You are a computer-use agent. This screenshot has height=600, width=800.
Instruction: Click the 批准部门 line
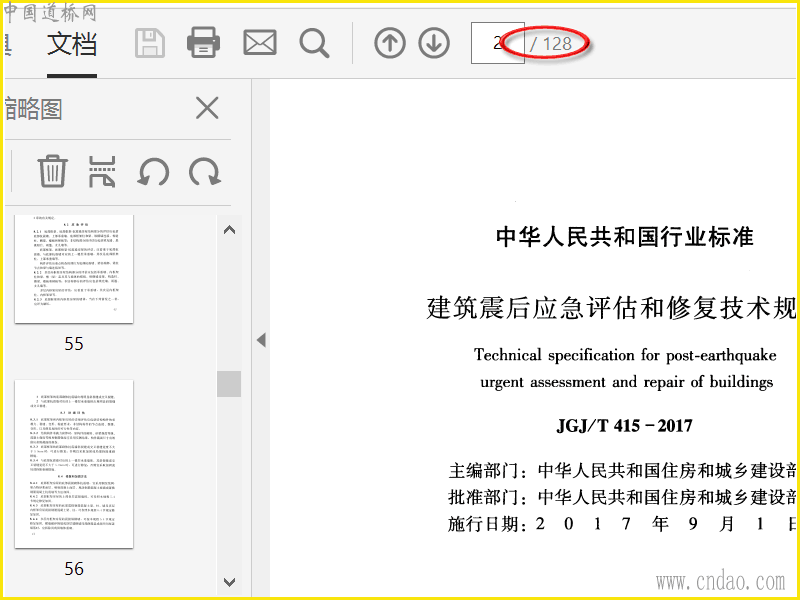pos(622,497)
